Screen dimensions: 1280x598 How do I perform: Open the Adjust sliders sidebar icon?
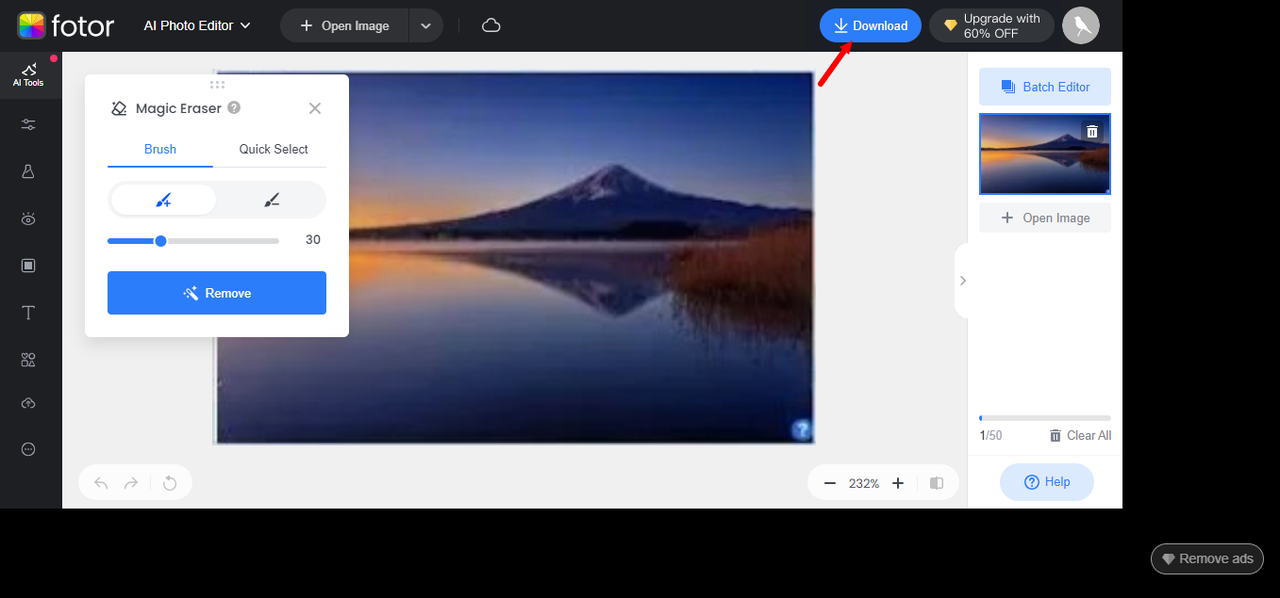coord(28,124)
